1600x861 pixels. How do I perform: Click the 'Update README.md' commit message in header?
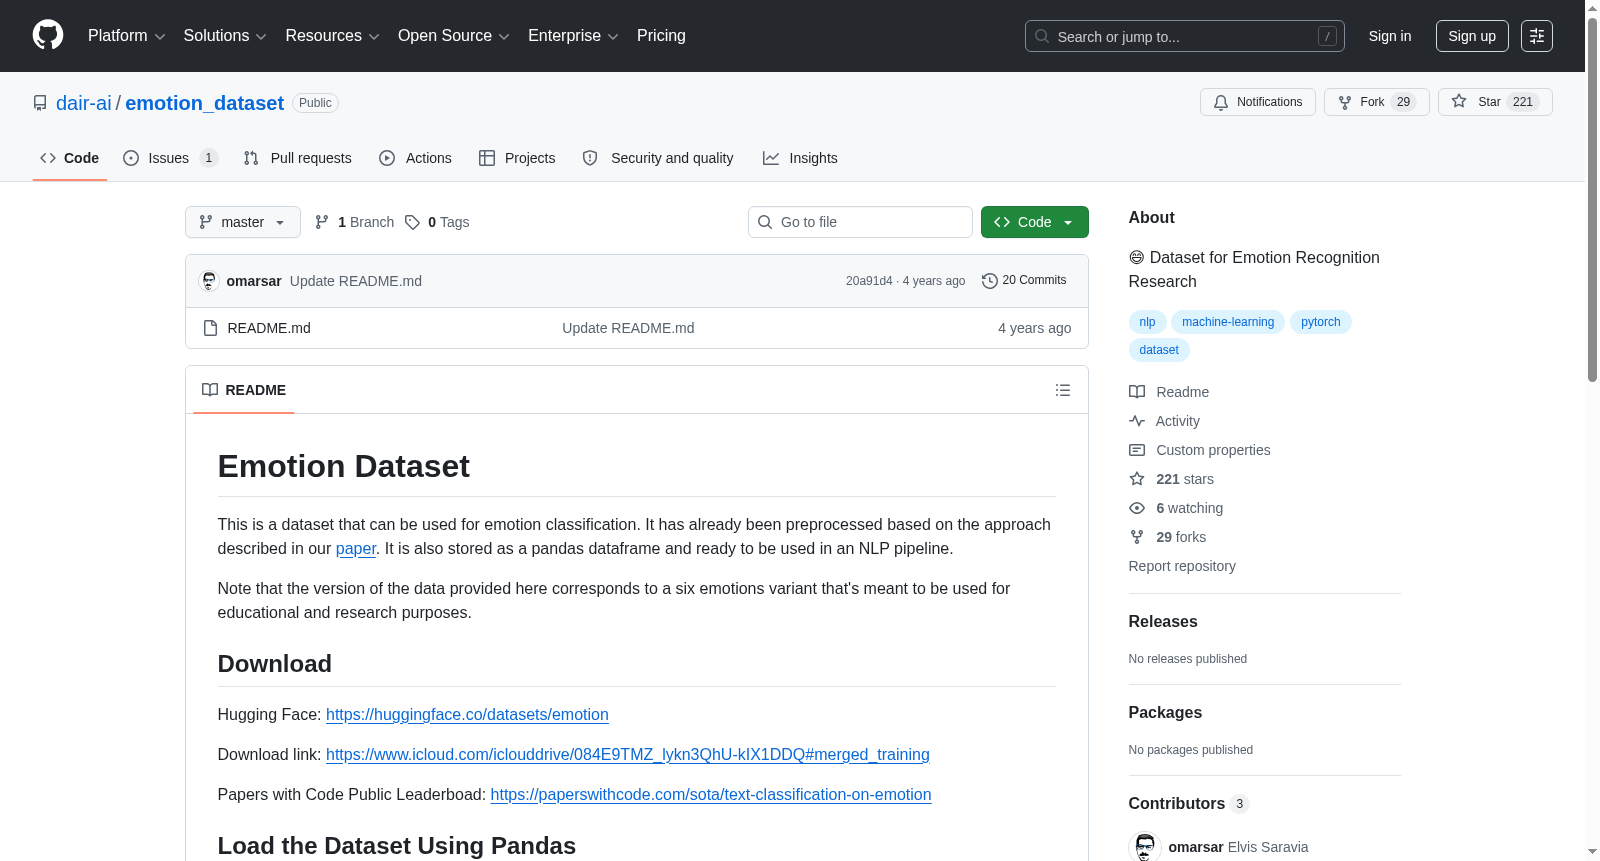coord(356,281)
